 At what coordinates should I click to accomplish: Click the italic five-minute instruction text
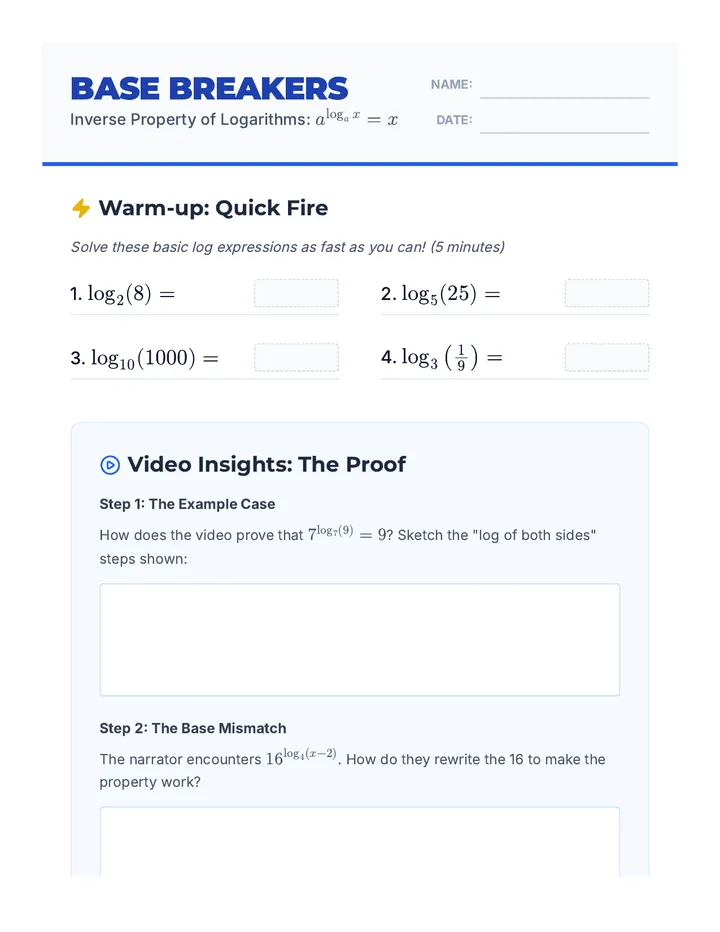(x=288, y=247)
